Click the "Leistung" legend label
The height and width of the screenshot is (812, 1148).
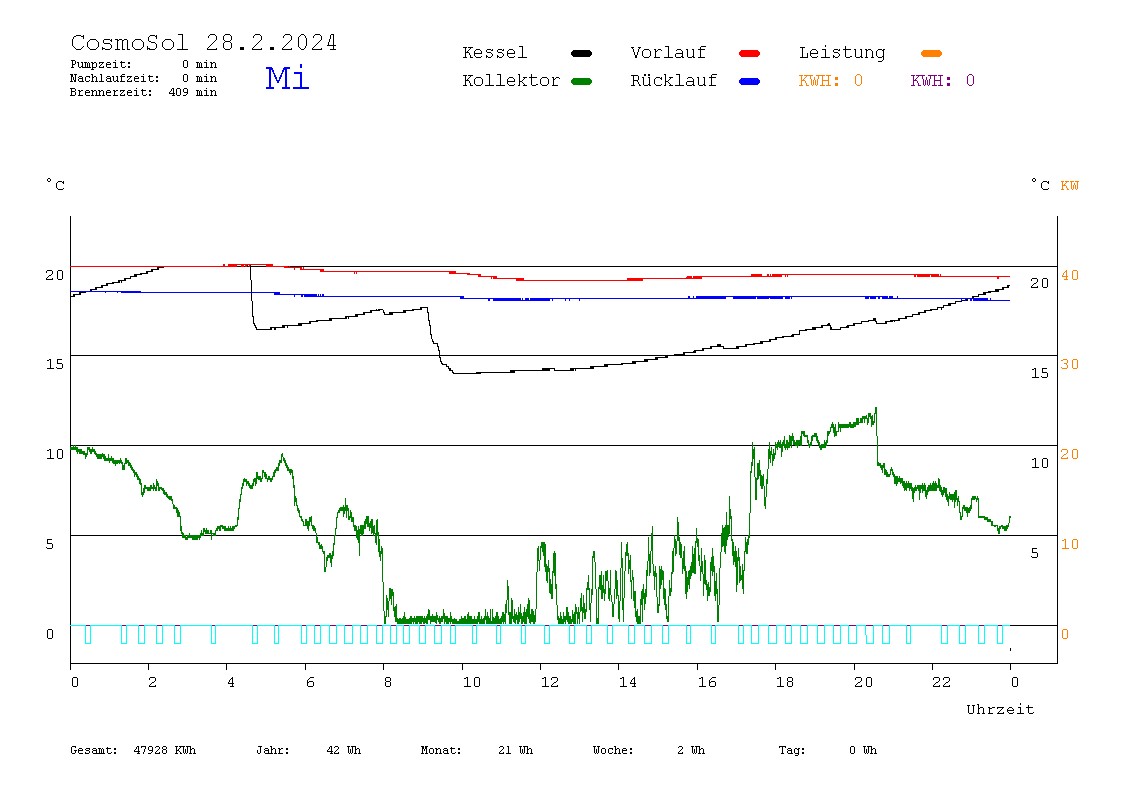[842, 53]
